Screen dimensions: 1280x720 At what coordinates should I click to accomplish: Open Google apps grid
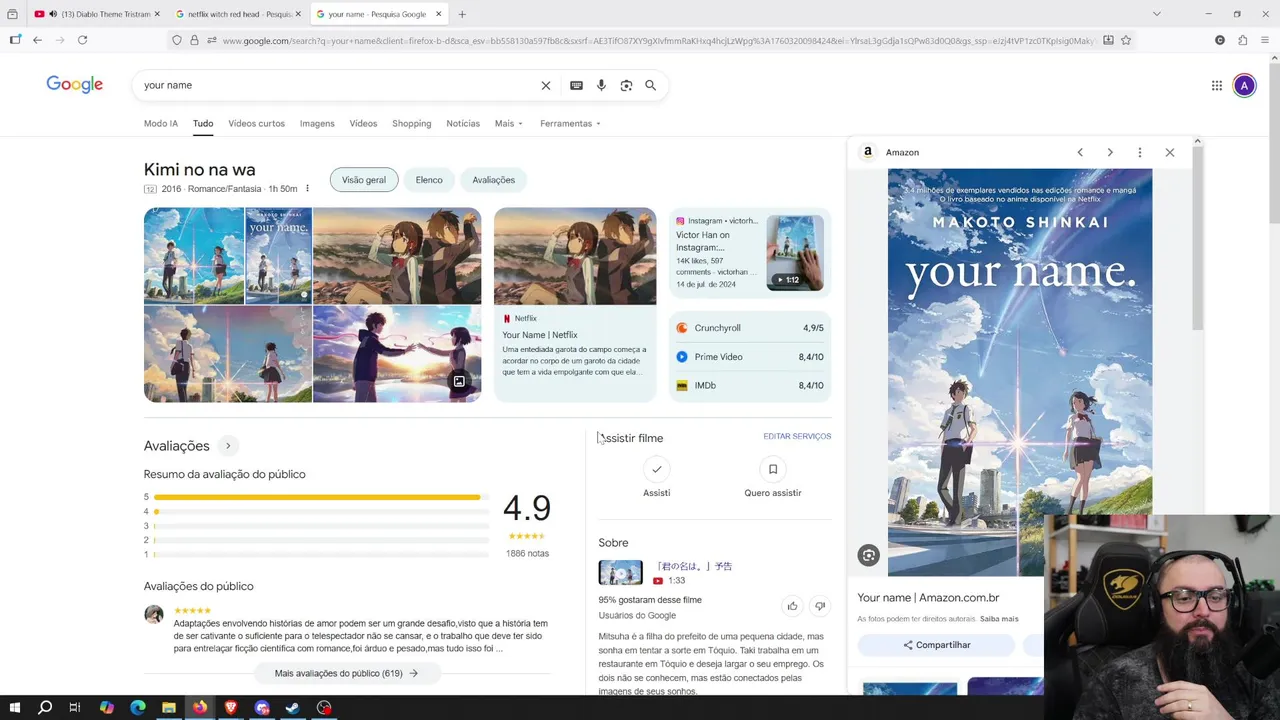(1217, 85)
